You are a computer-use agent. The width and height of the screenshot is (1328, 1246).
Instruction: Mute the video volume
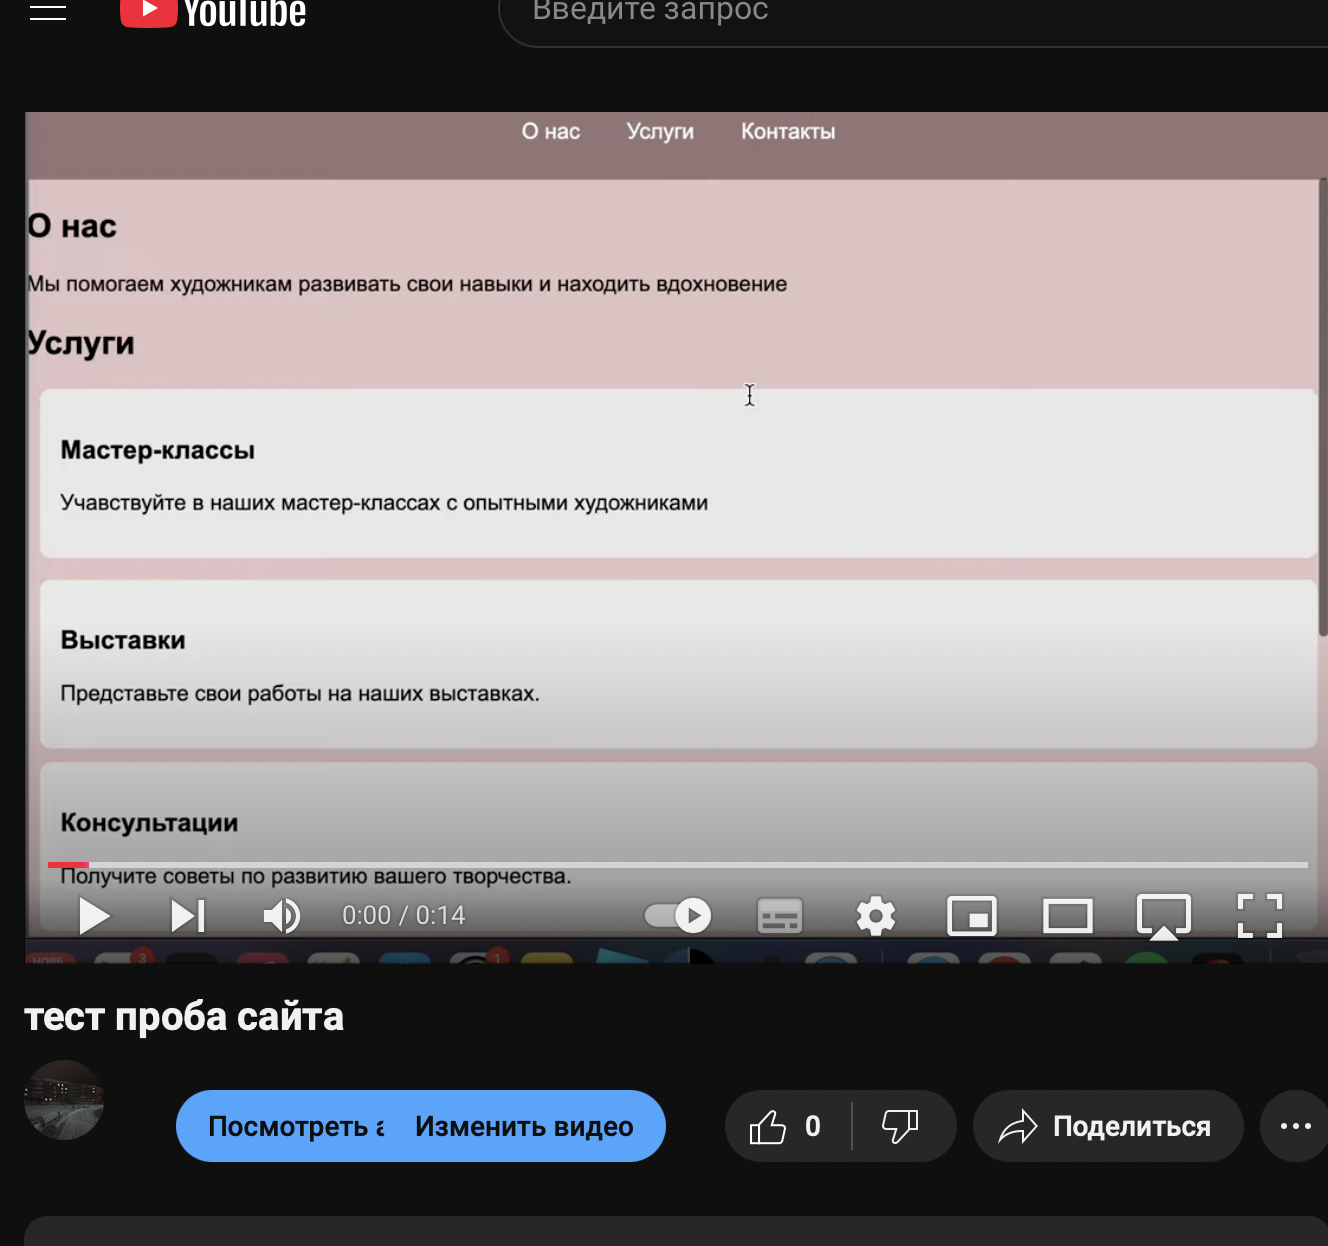point(281,916)
